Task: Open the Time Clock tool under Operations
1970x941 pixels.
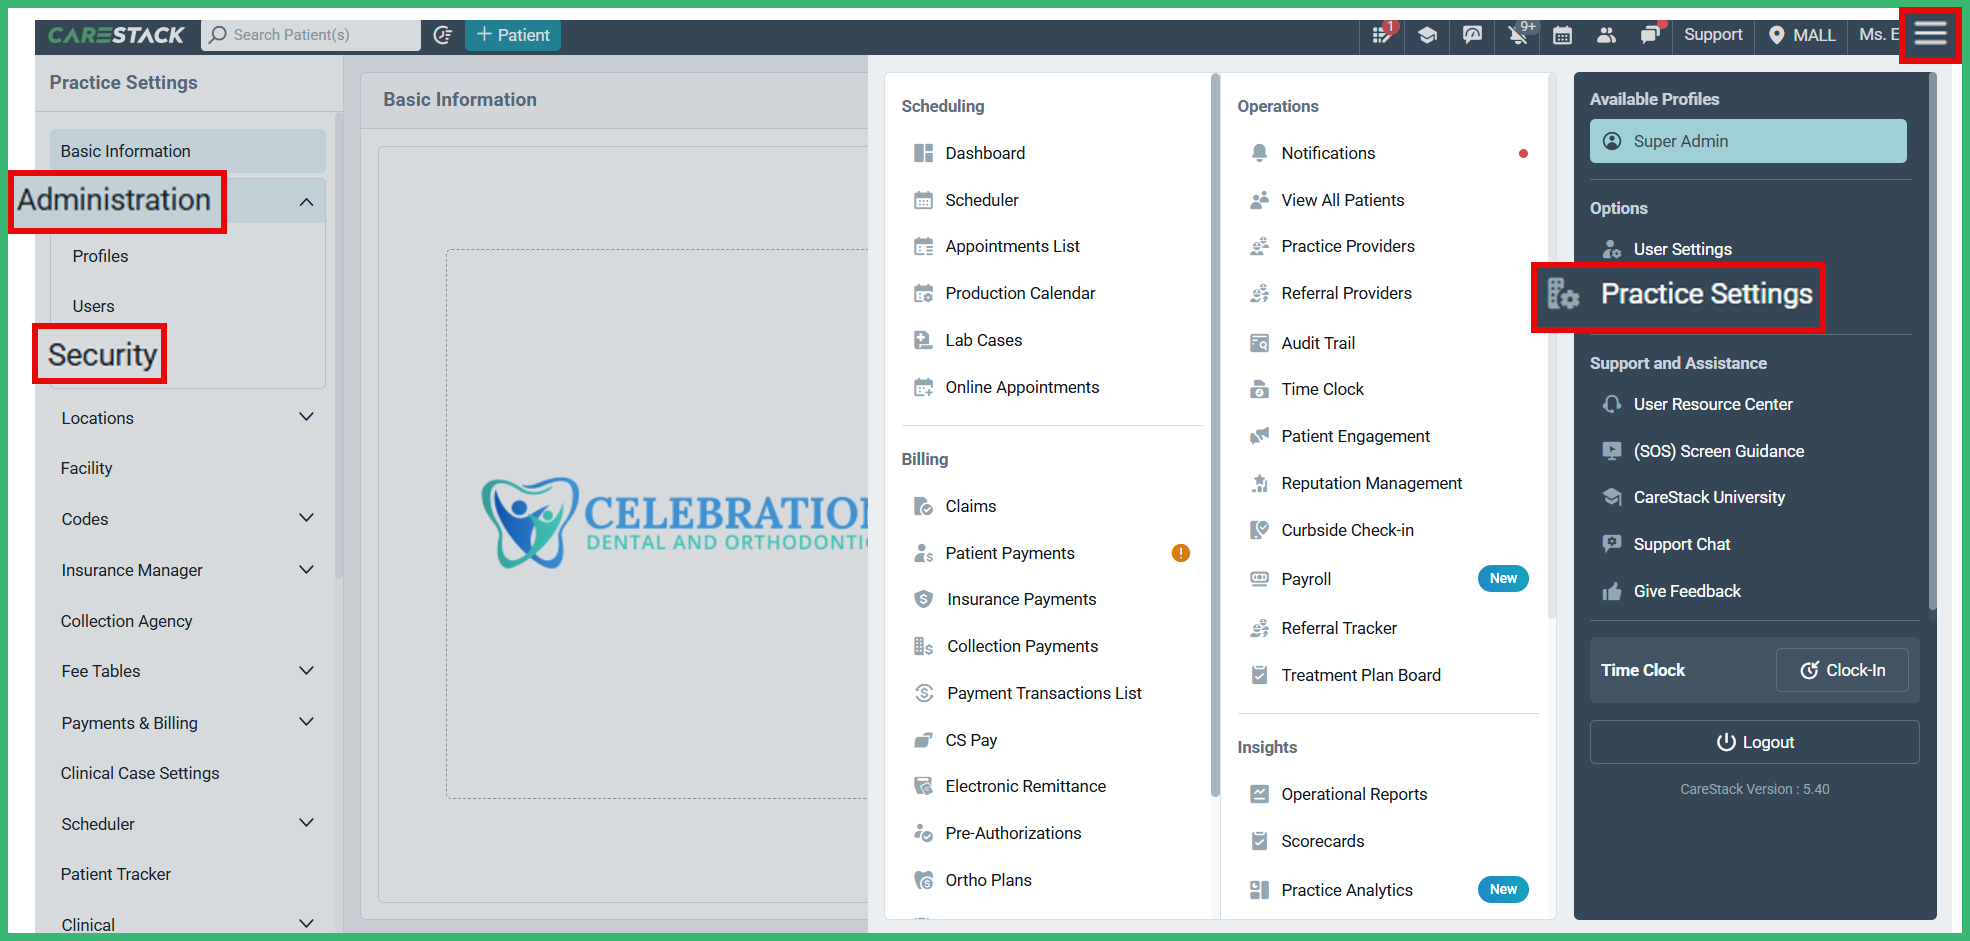Action: pos(1322,389)
